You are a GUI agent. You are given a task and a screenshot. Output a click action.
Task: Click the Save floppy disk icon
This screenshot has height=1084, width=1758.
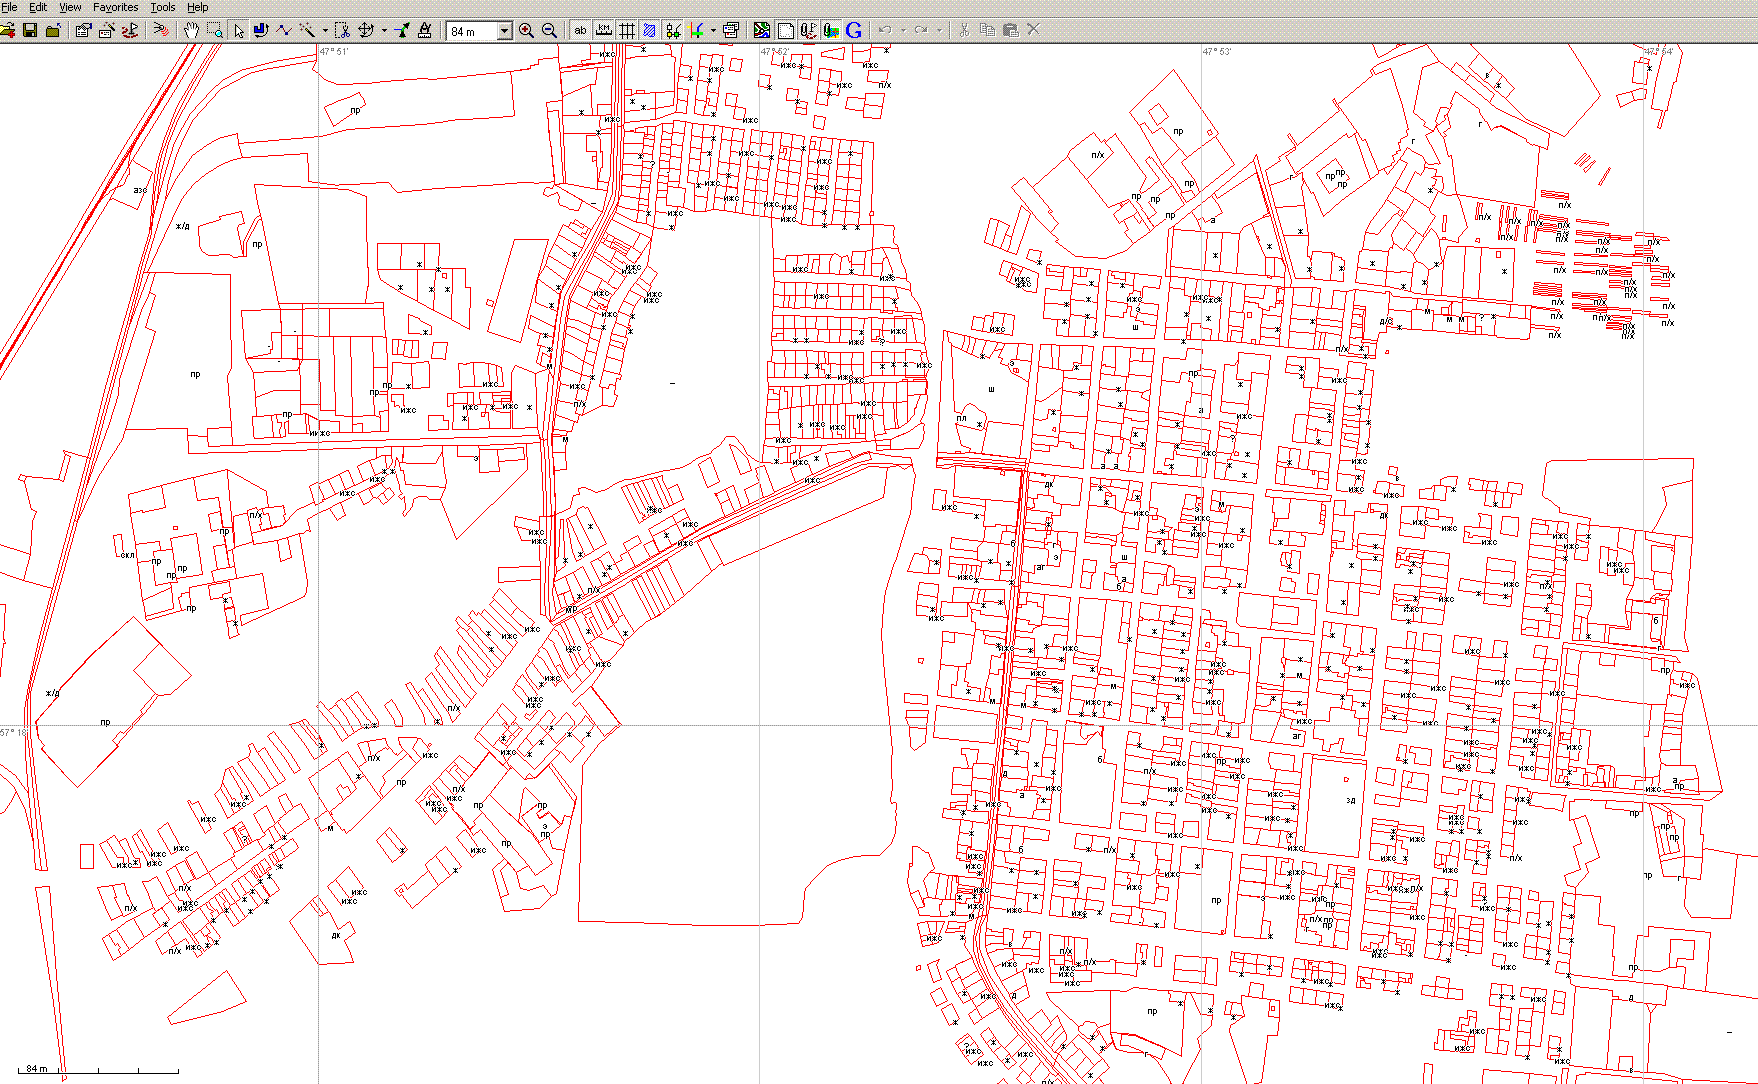tap(30, 30)
